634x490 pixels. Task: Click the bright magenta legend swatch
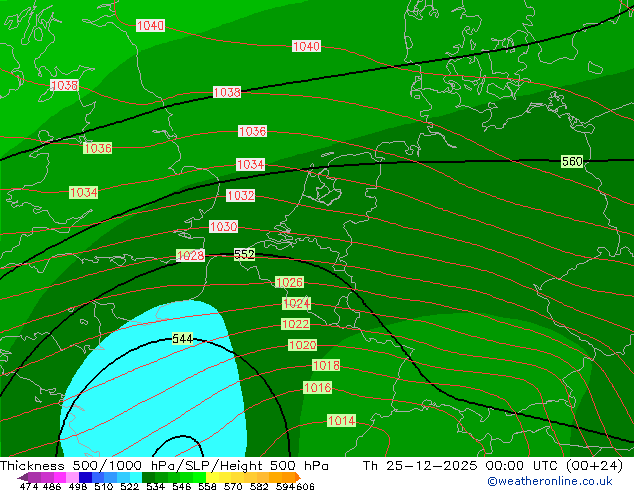[60, 477]
